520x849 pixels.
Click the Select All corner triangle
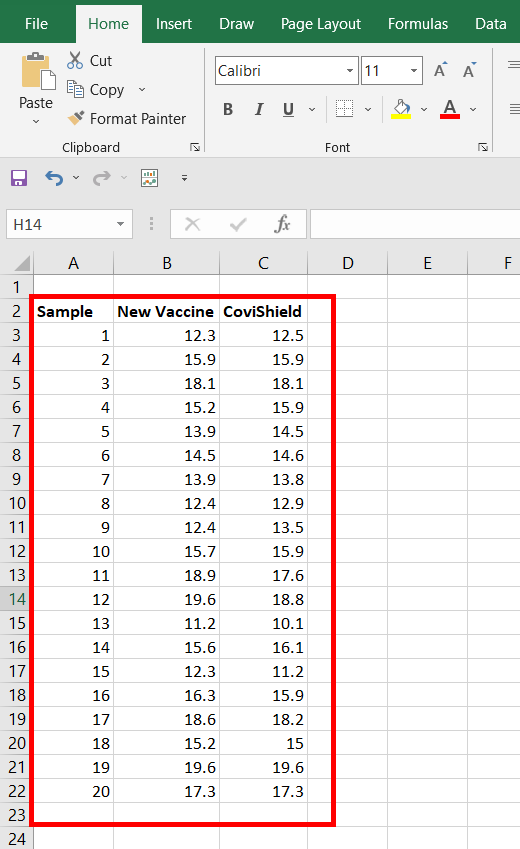22,264
